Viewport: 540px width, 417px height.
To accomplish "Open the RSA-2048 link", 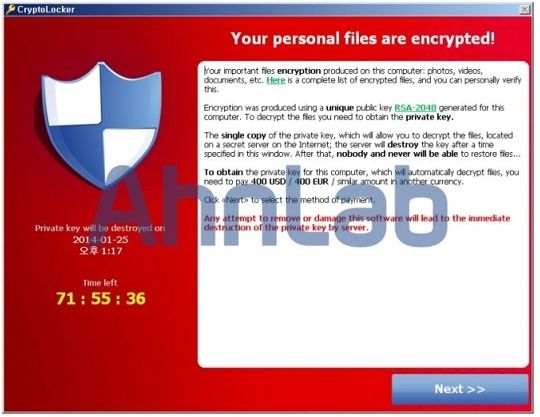I will click(x=415, y=108).
